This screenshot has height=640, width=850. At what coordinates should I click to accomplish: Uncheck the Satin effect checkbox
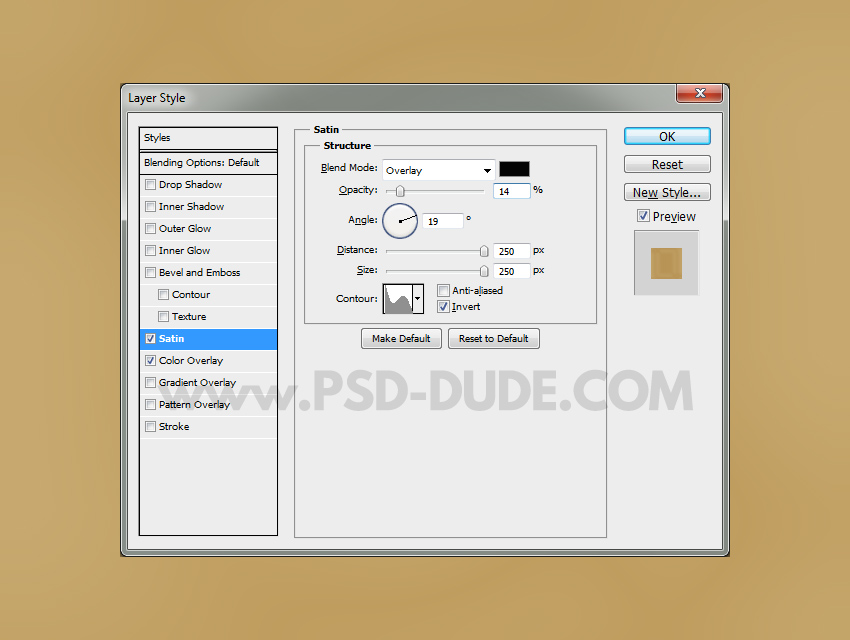[151, 339]
